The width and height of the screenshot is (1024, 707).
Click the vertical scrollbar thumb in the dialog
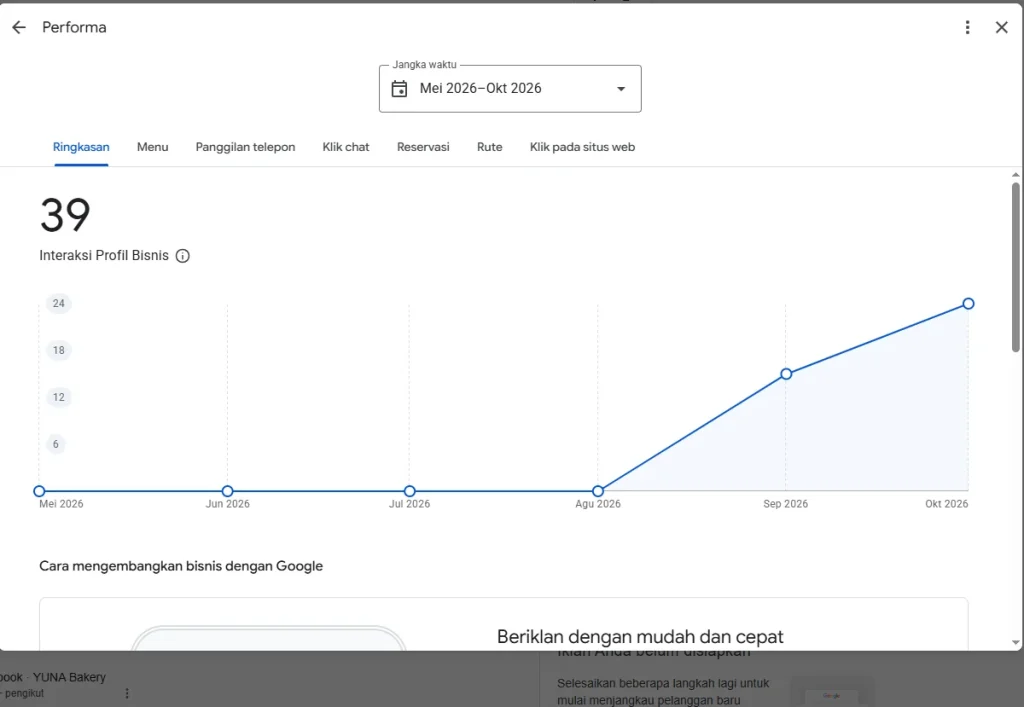(x=1016, y=268)
